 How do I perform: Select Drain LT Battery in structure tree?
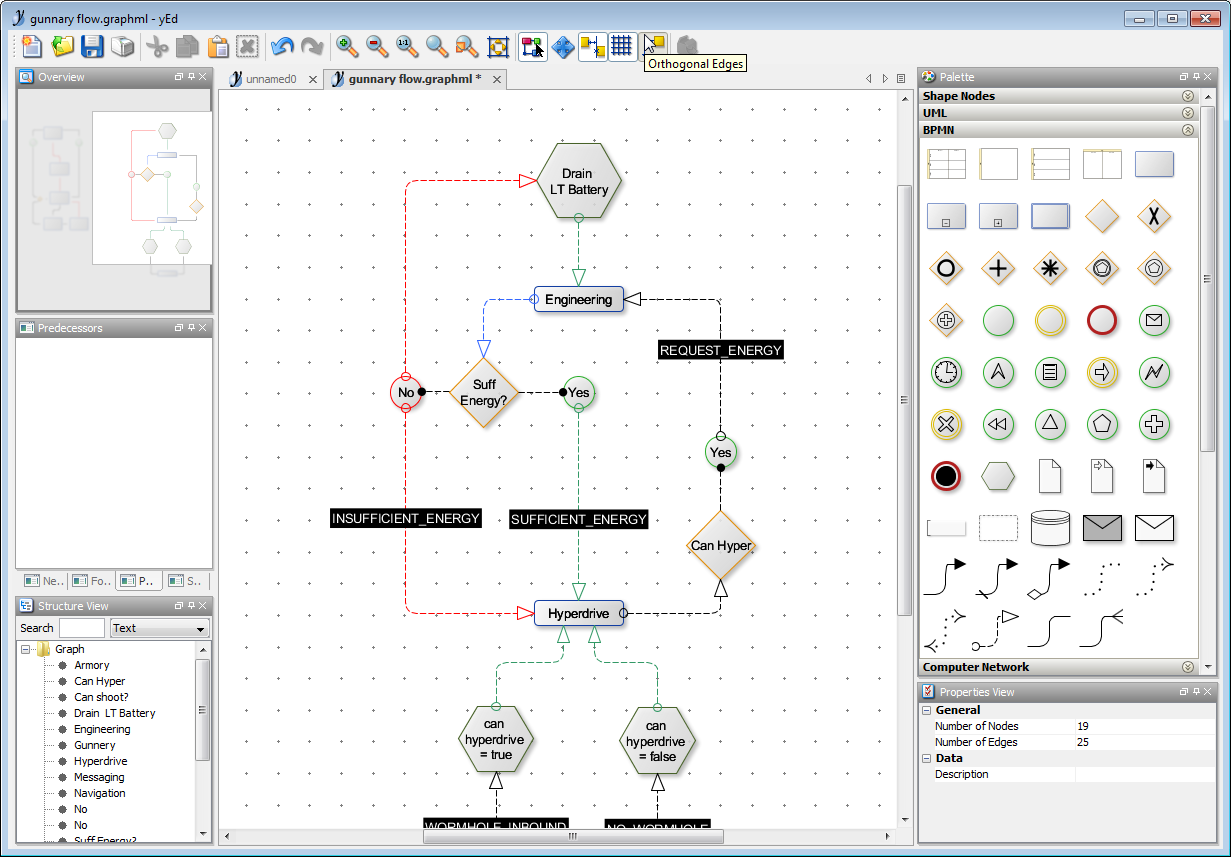[x=115, y=713]
